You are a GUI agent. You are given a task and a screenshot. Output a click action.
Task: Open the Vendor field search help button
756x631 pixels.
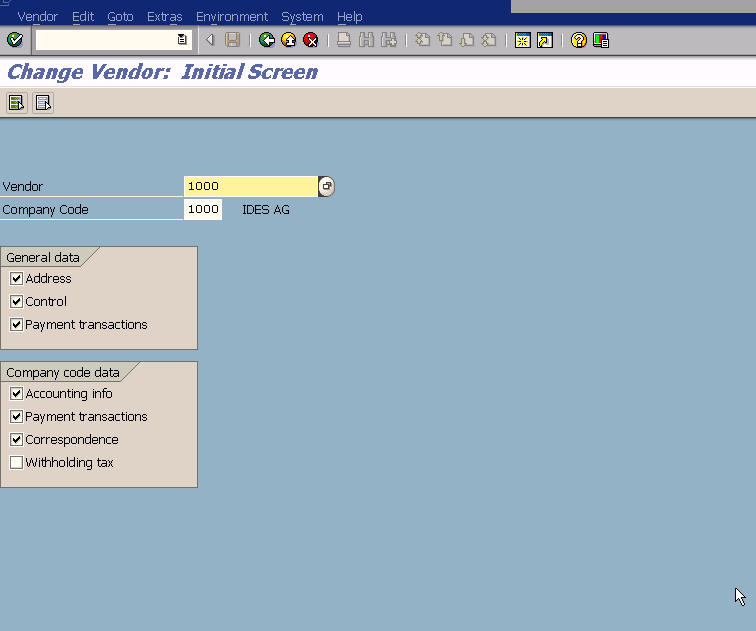click(x=326, y=186)
